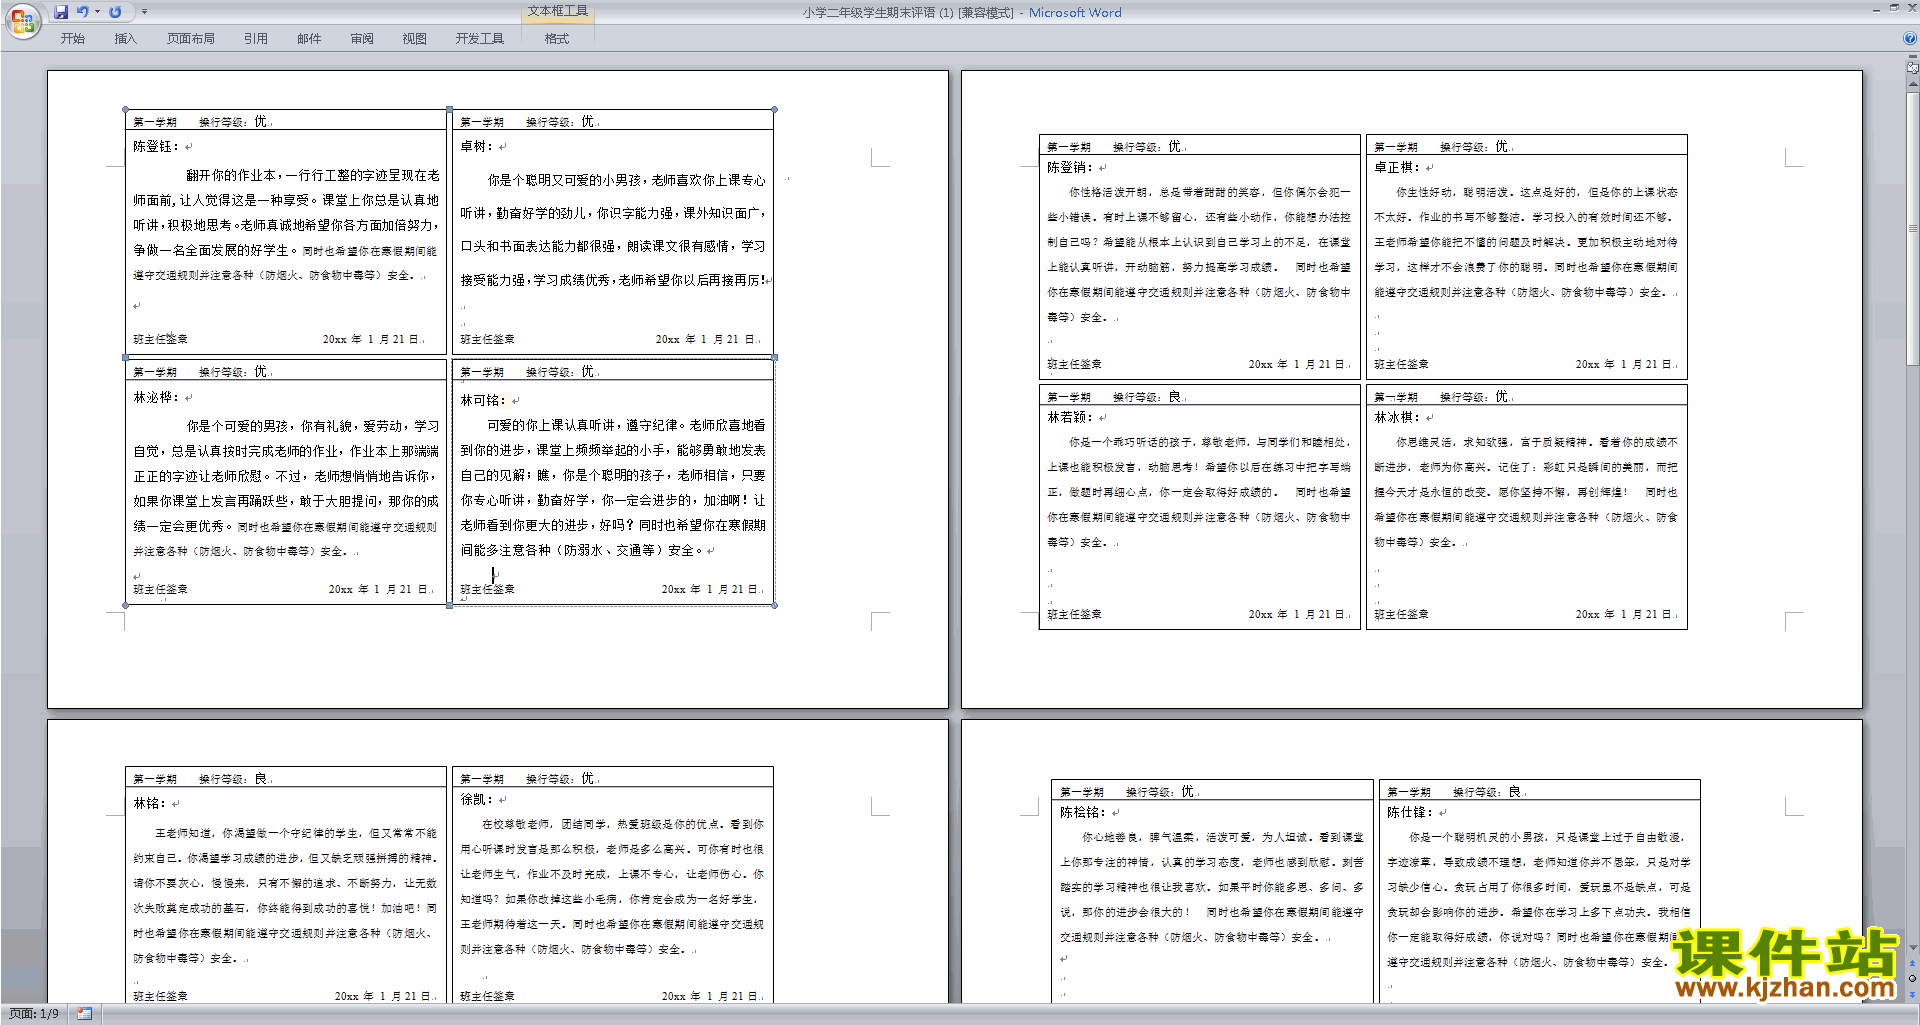Click the student name 林可铭：

pyautogui.click(x=483, y=400)
